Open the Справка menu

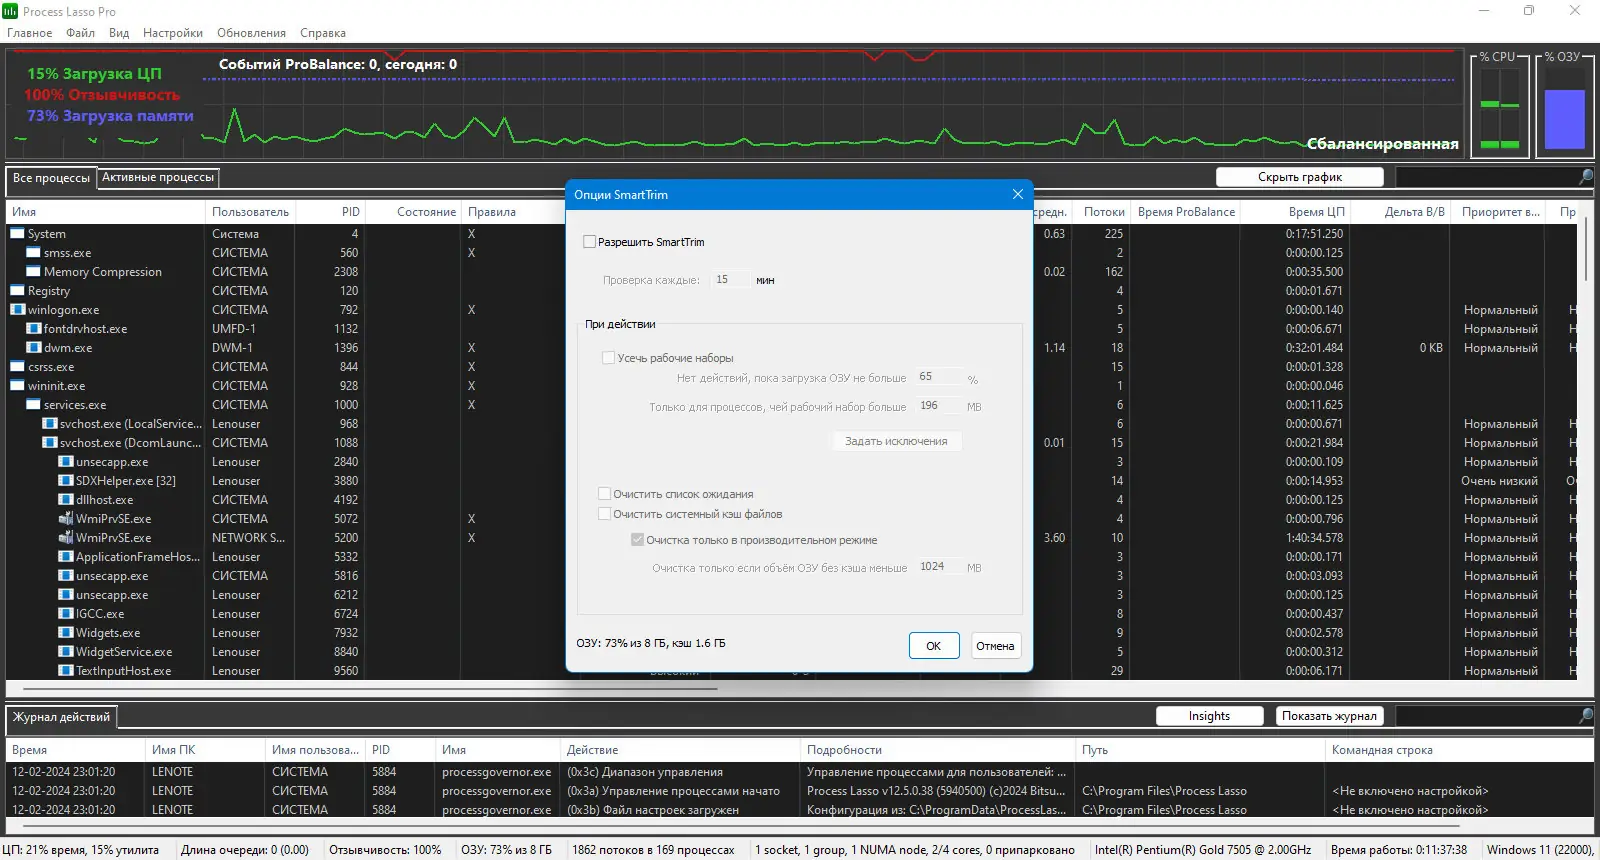(x=323, y=33)
